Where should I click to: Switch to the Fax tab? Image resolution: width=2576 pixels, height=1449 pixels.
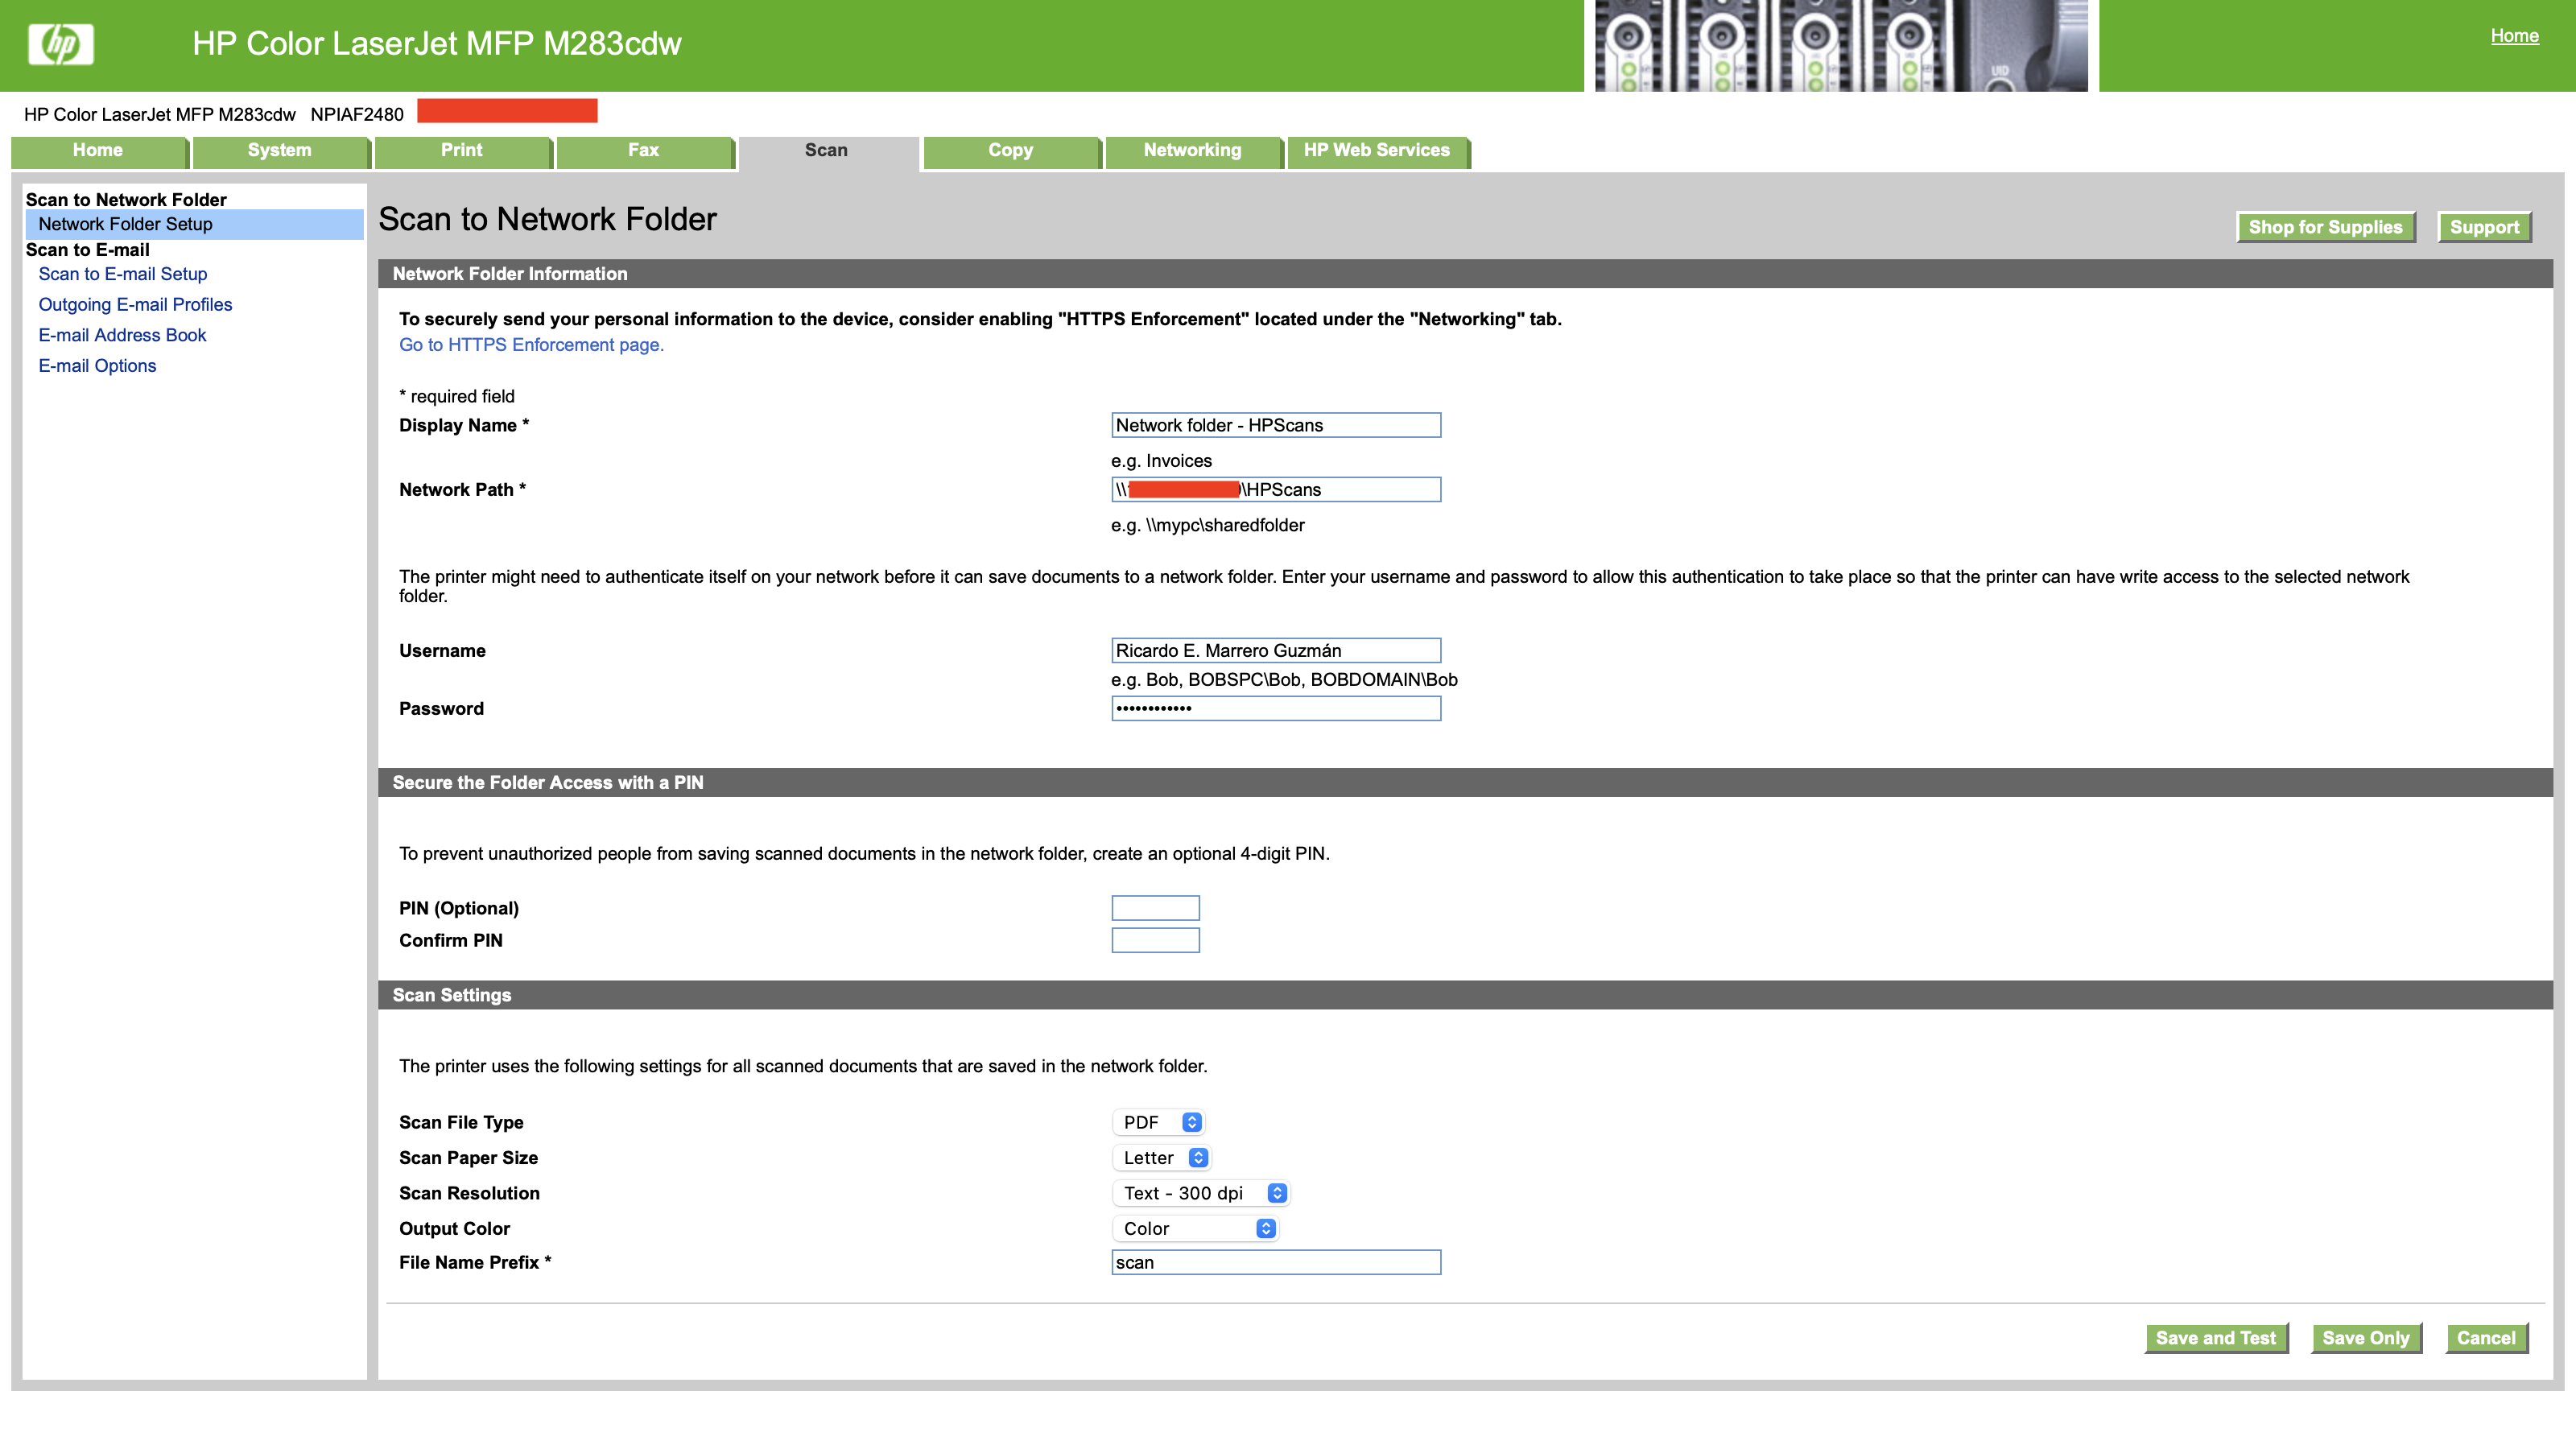(x=644, y=151)
